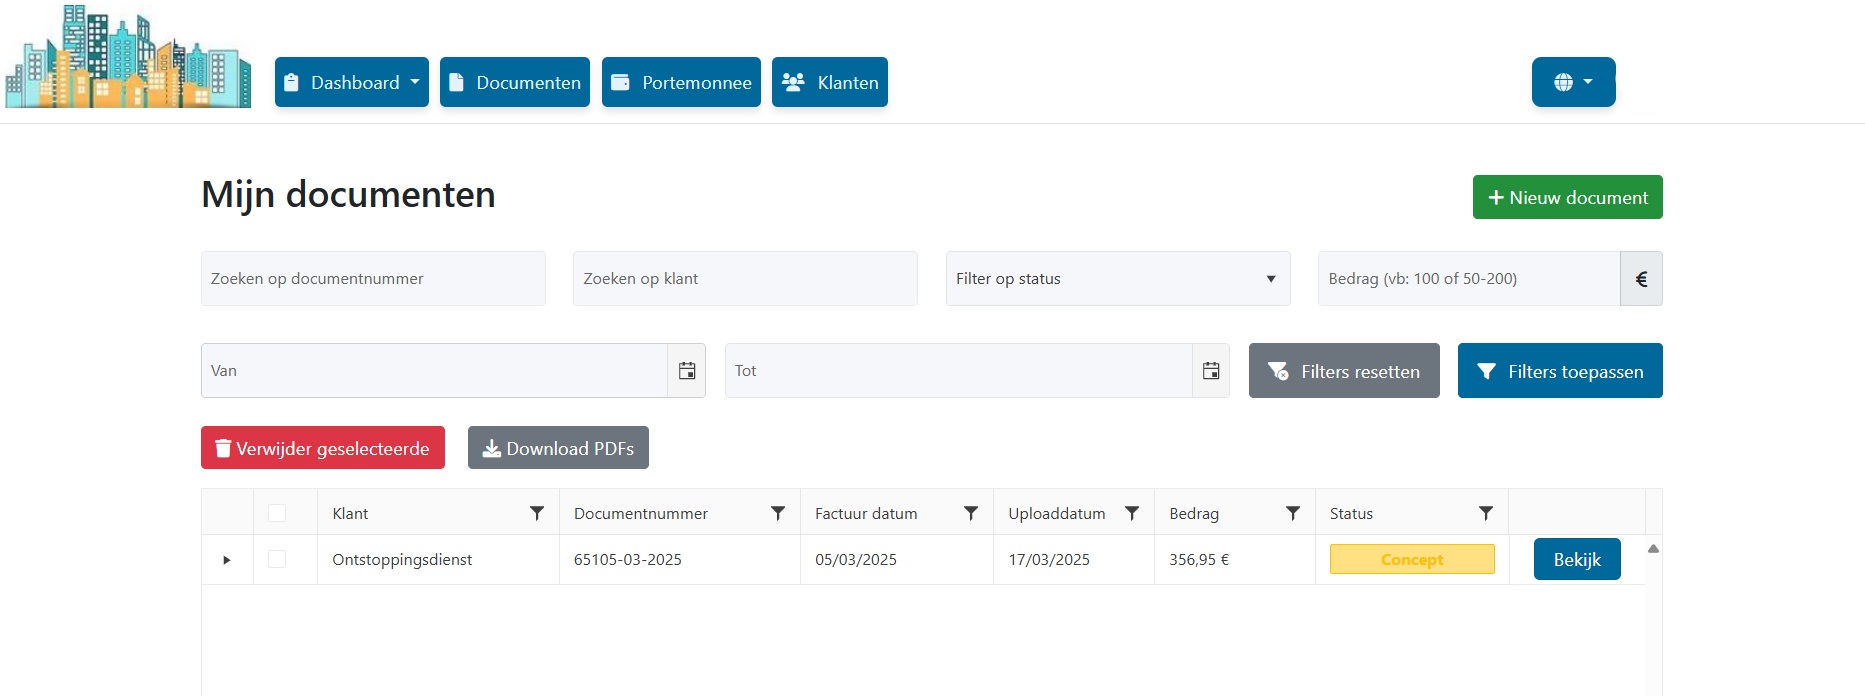Apply filters with Filters toepassen
The height and width of the screenshot is (696, 1865).
[x=1560, y=371]
